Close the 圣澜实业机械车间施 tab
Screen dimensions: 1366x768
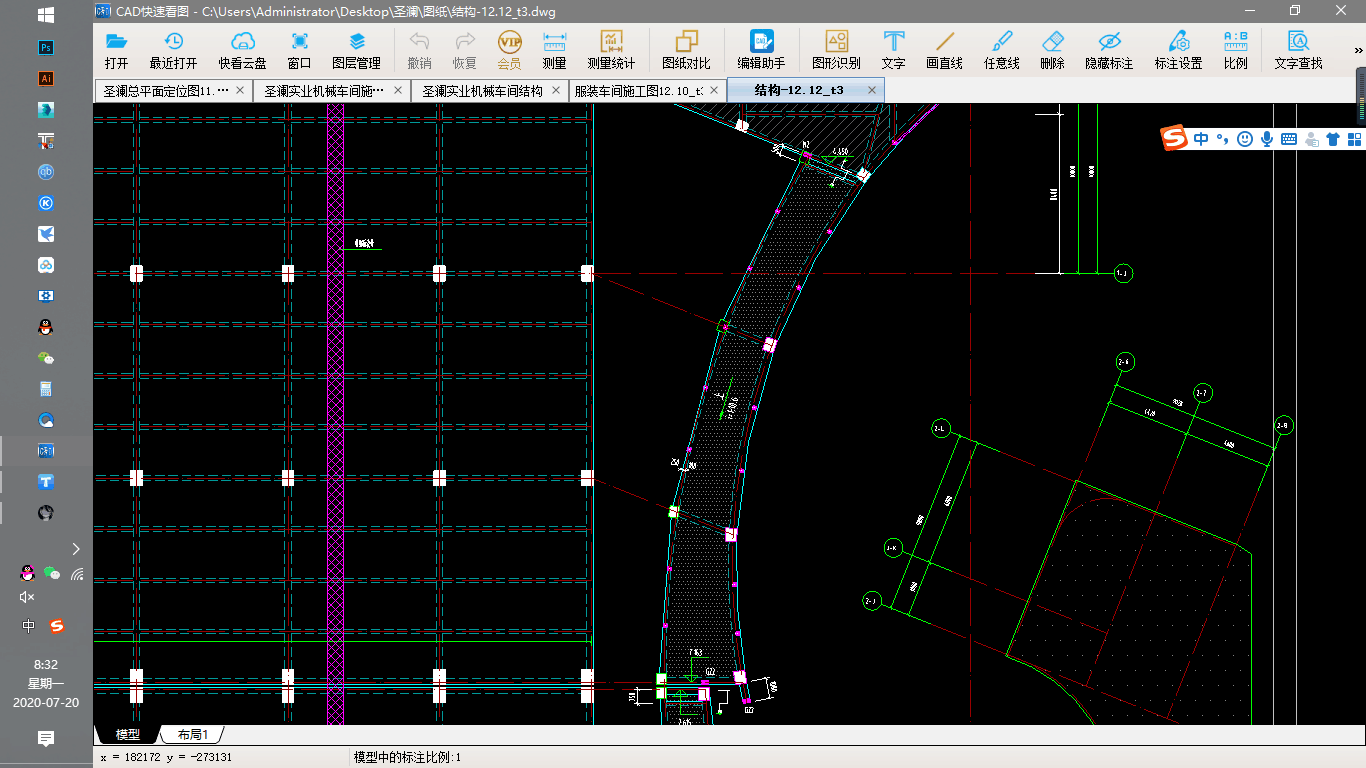(397, 90)
